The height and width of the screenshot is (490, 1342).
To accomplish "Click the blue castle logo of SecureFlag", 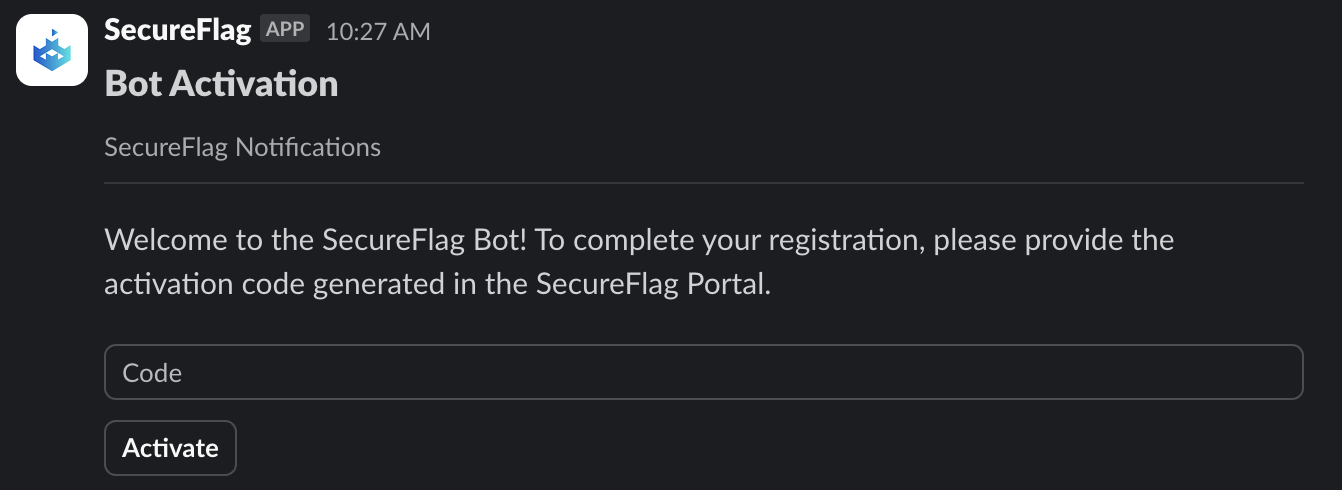I will pos(52,51).
